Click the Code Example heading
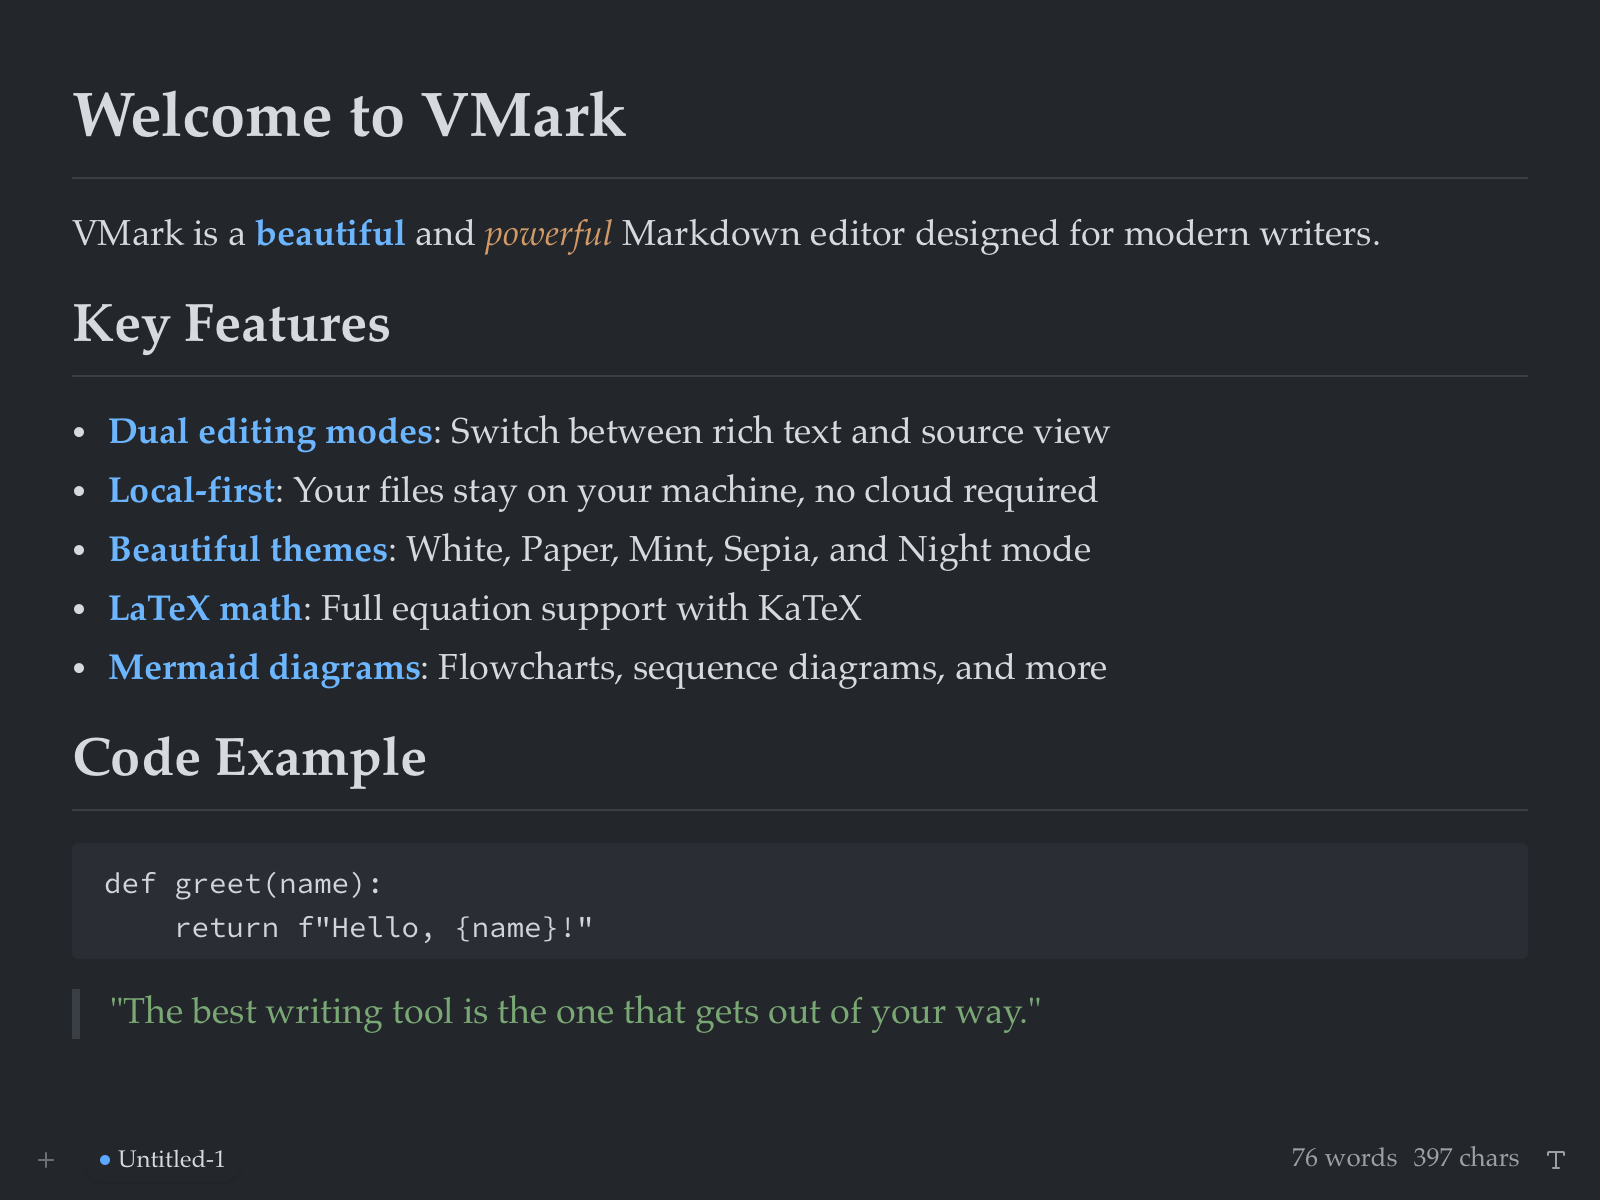The width and height of the screenshot is (1600, 1200). tap(249, 758)
